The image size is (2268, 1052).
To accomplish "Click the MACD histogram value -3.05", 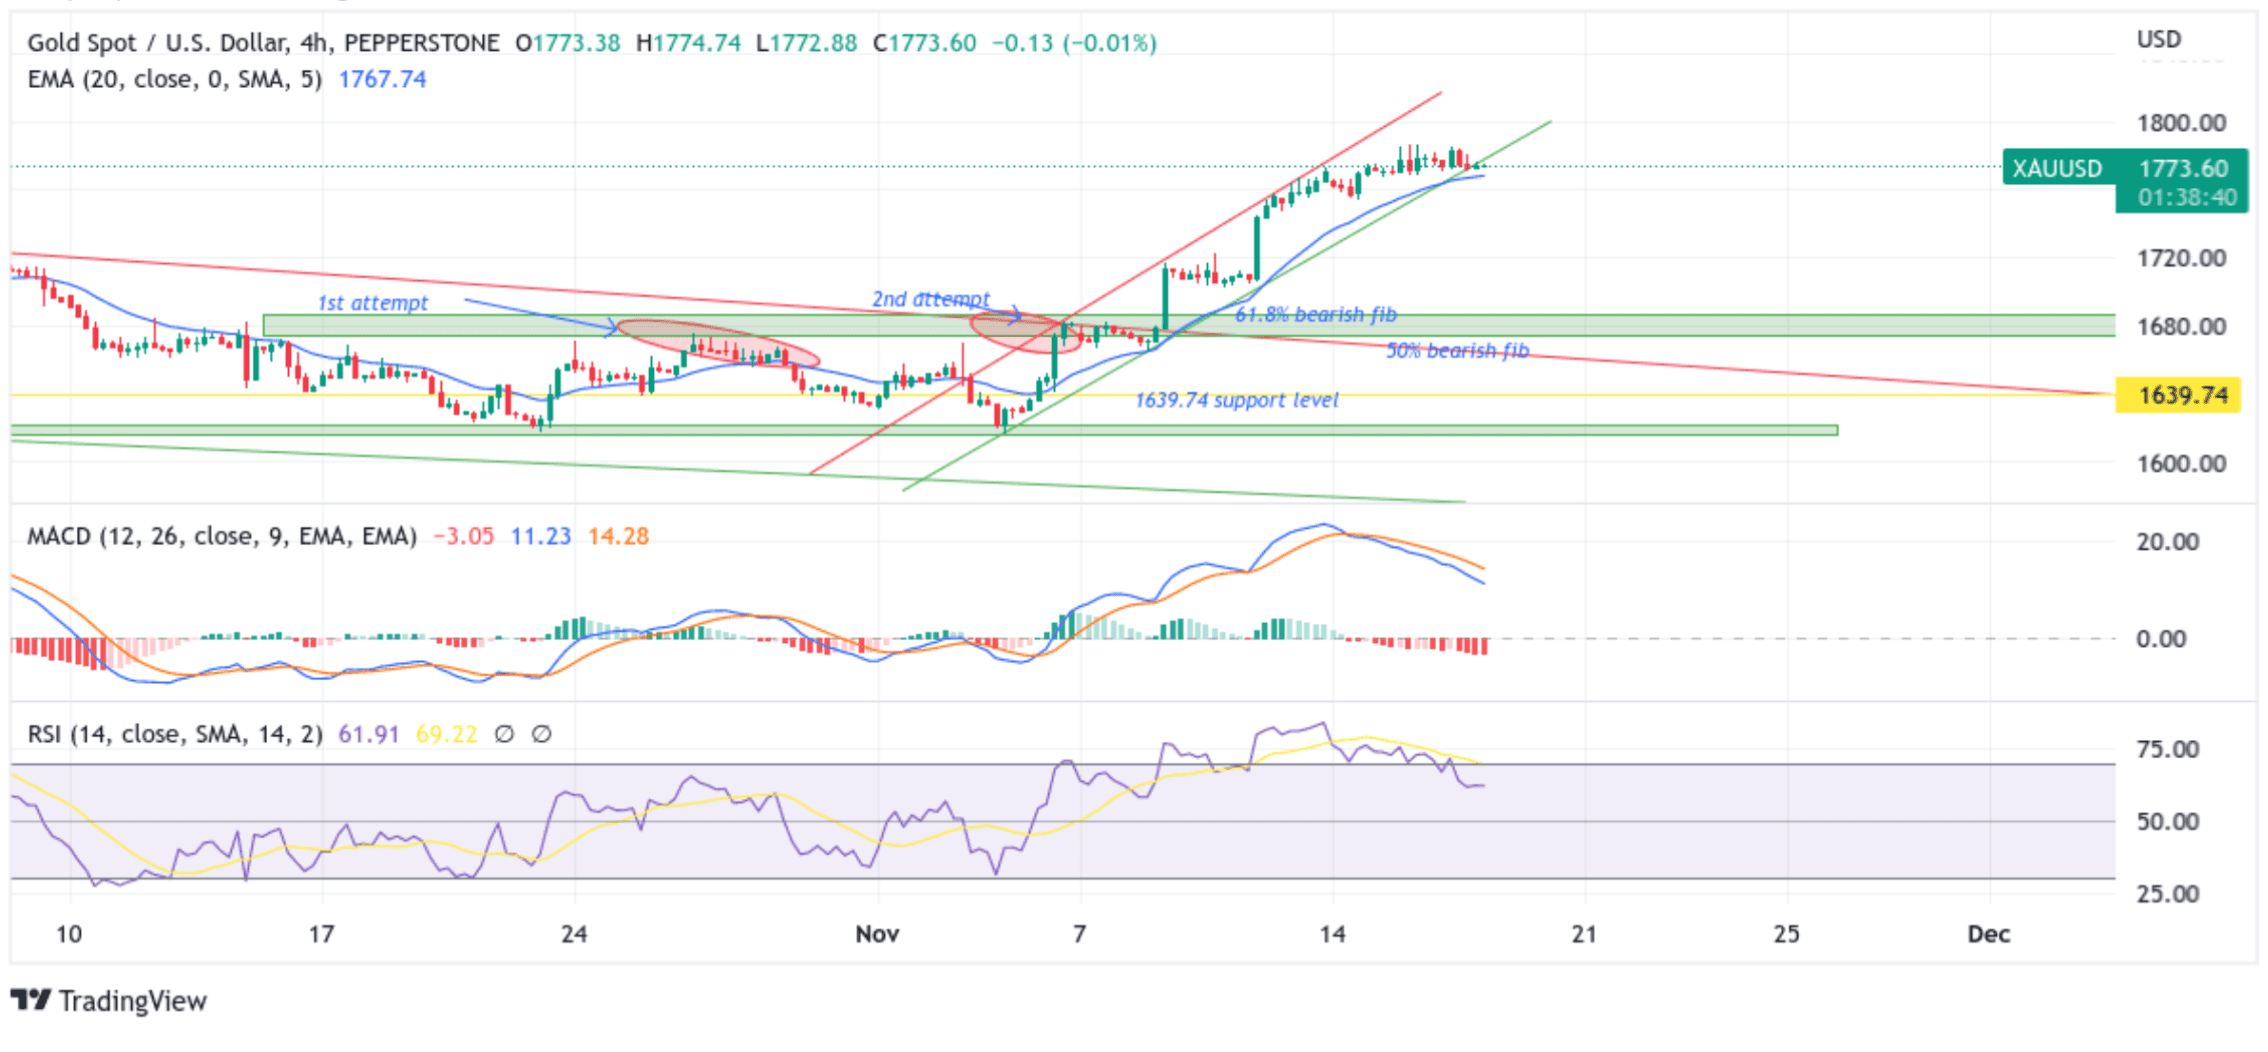I will point(464,536).
